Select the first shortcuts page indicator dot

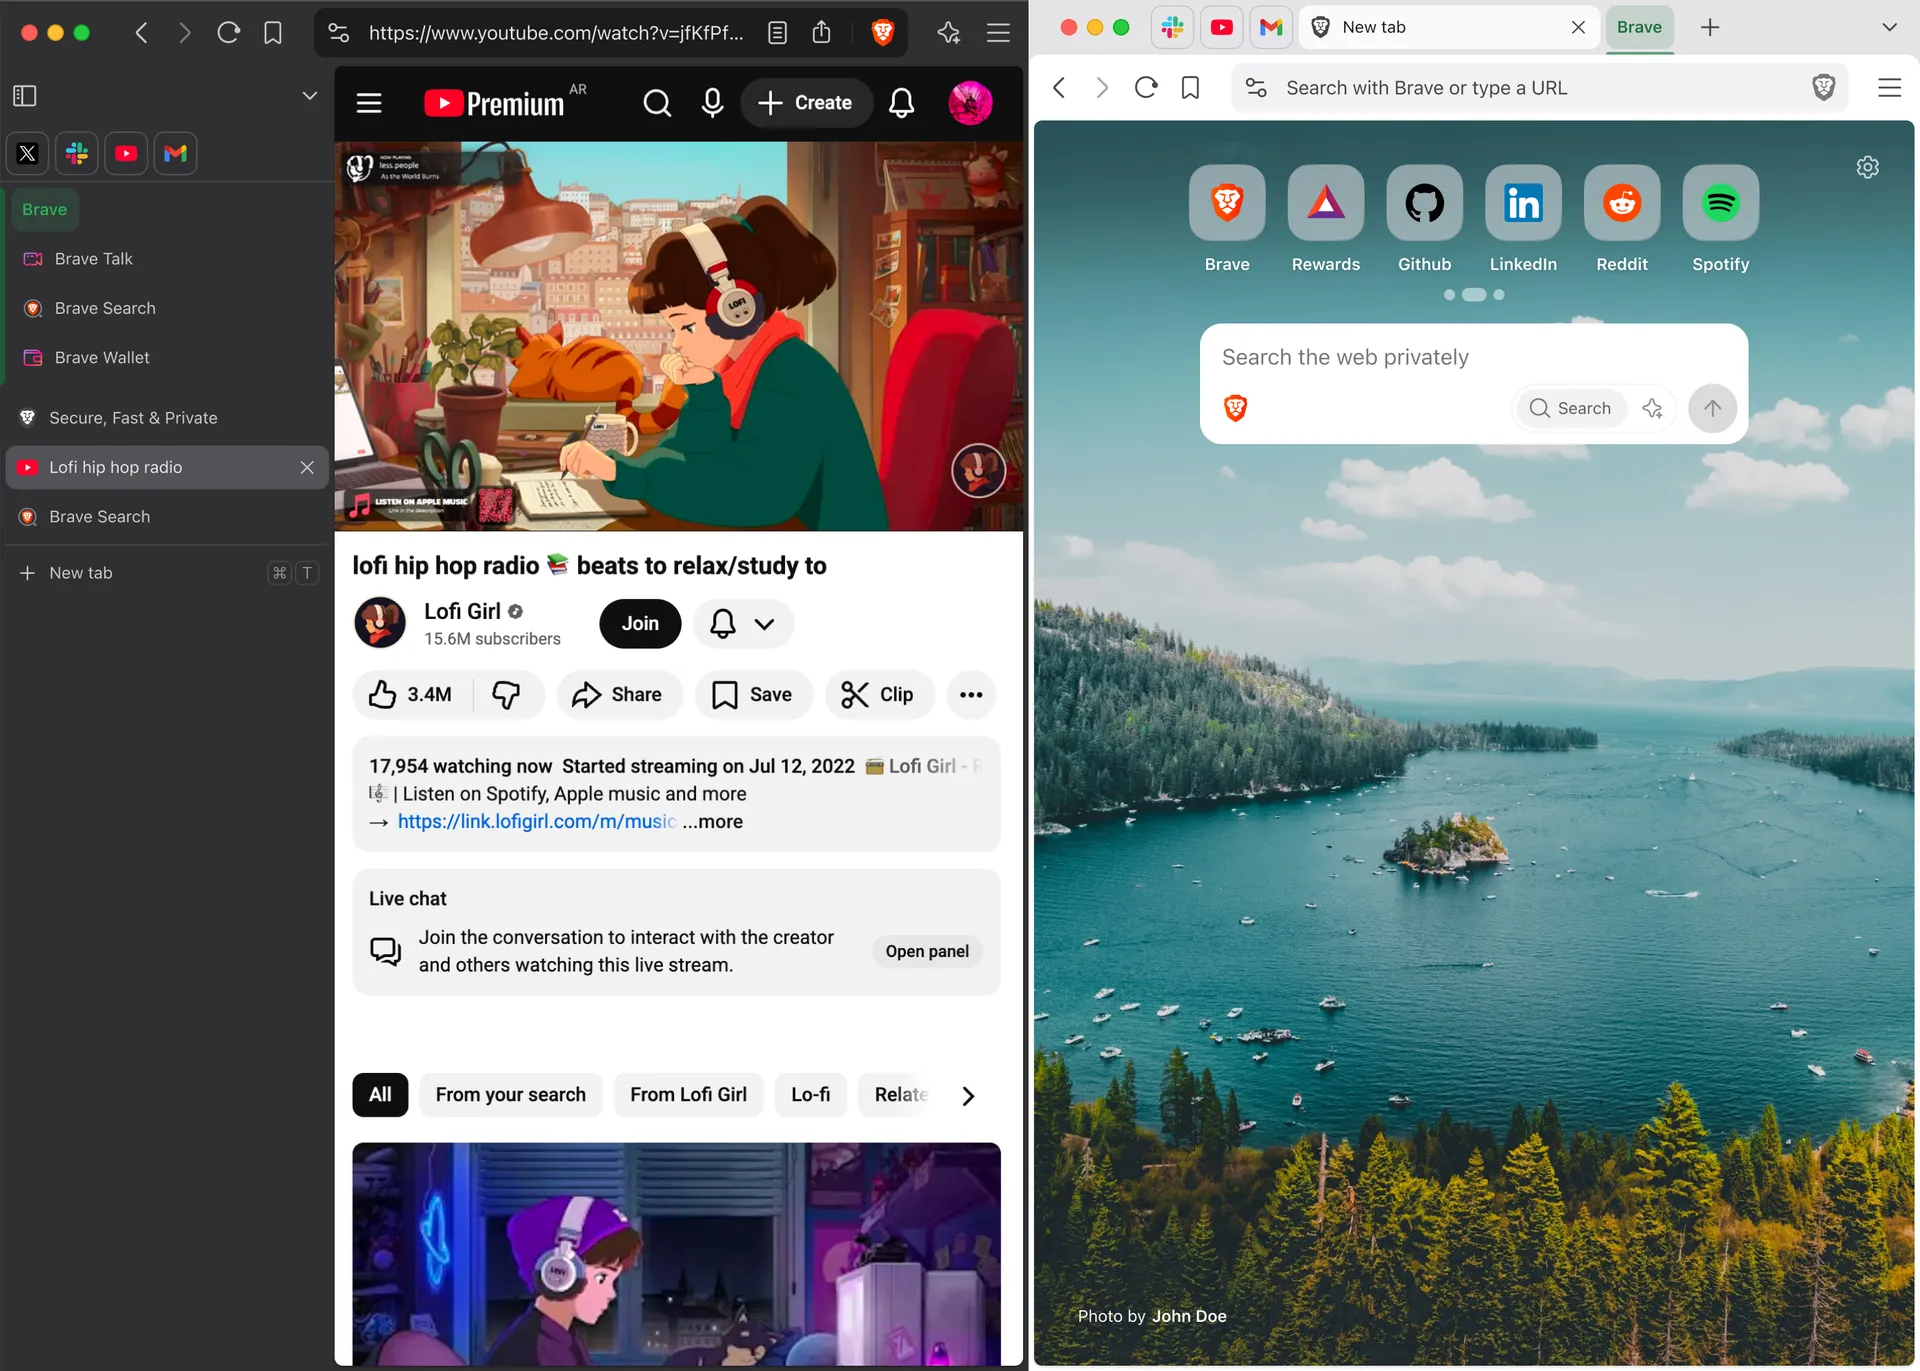1449,295
